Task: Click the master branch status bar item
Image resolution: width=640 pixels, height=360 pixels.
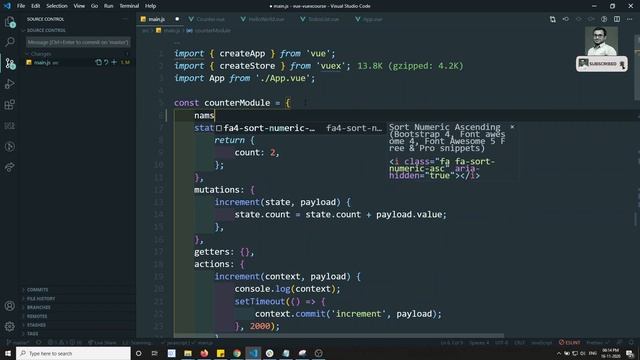Action: (x=18, y=342)
